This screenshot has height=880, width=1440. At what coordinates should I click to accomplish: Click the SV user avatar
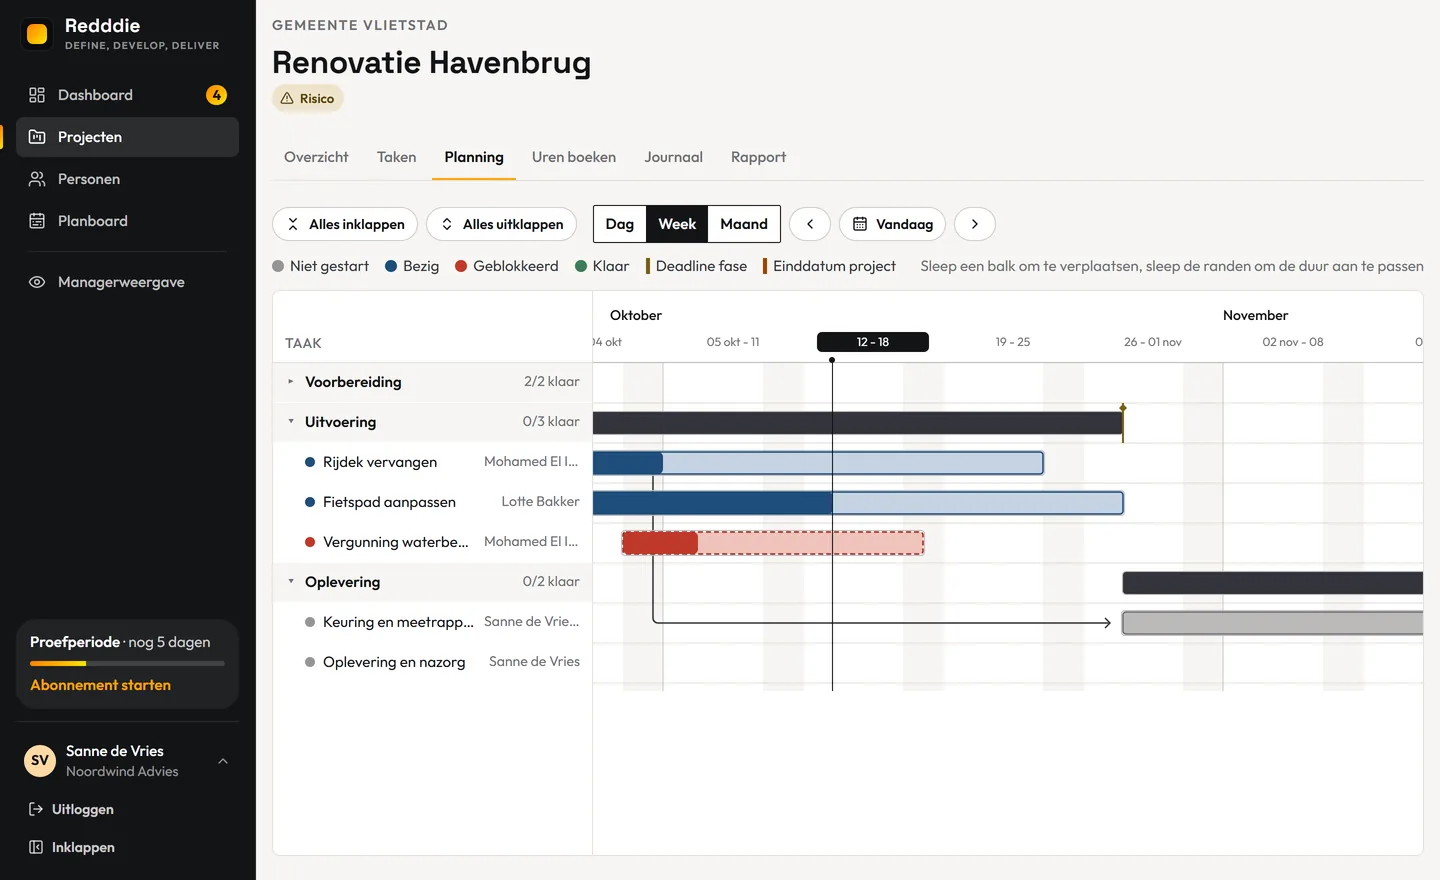40,761
